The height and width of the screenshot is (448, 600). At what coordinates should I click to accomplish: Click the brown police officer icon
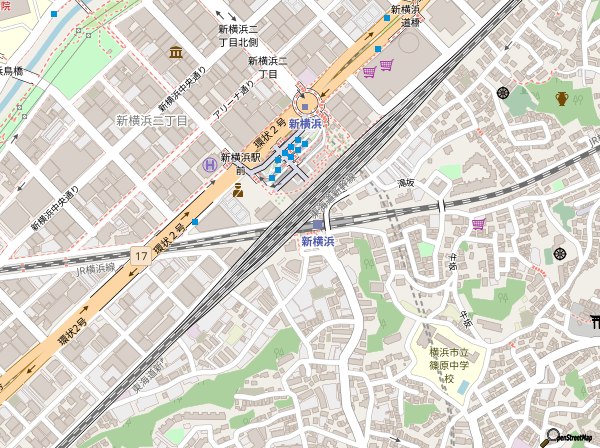point(238,189)
